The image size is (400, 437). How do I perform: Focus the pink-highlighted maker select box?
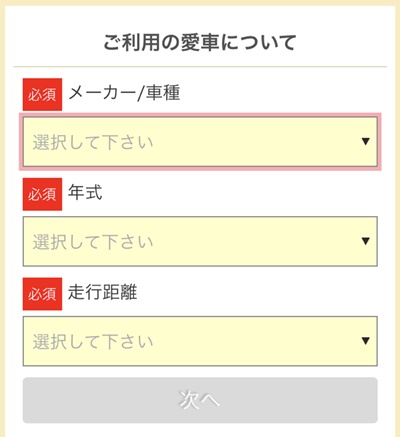(200, 142)
